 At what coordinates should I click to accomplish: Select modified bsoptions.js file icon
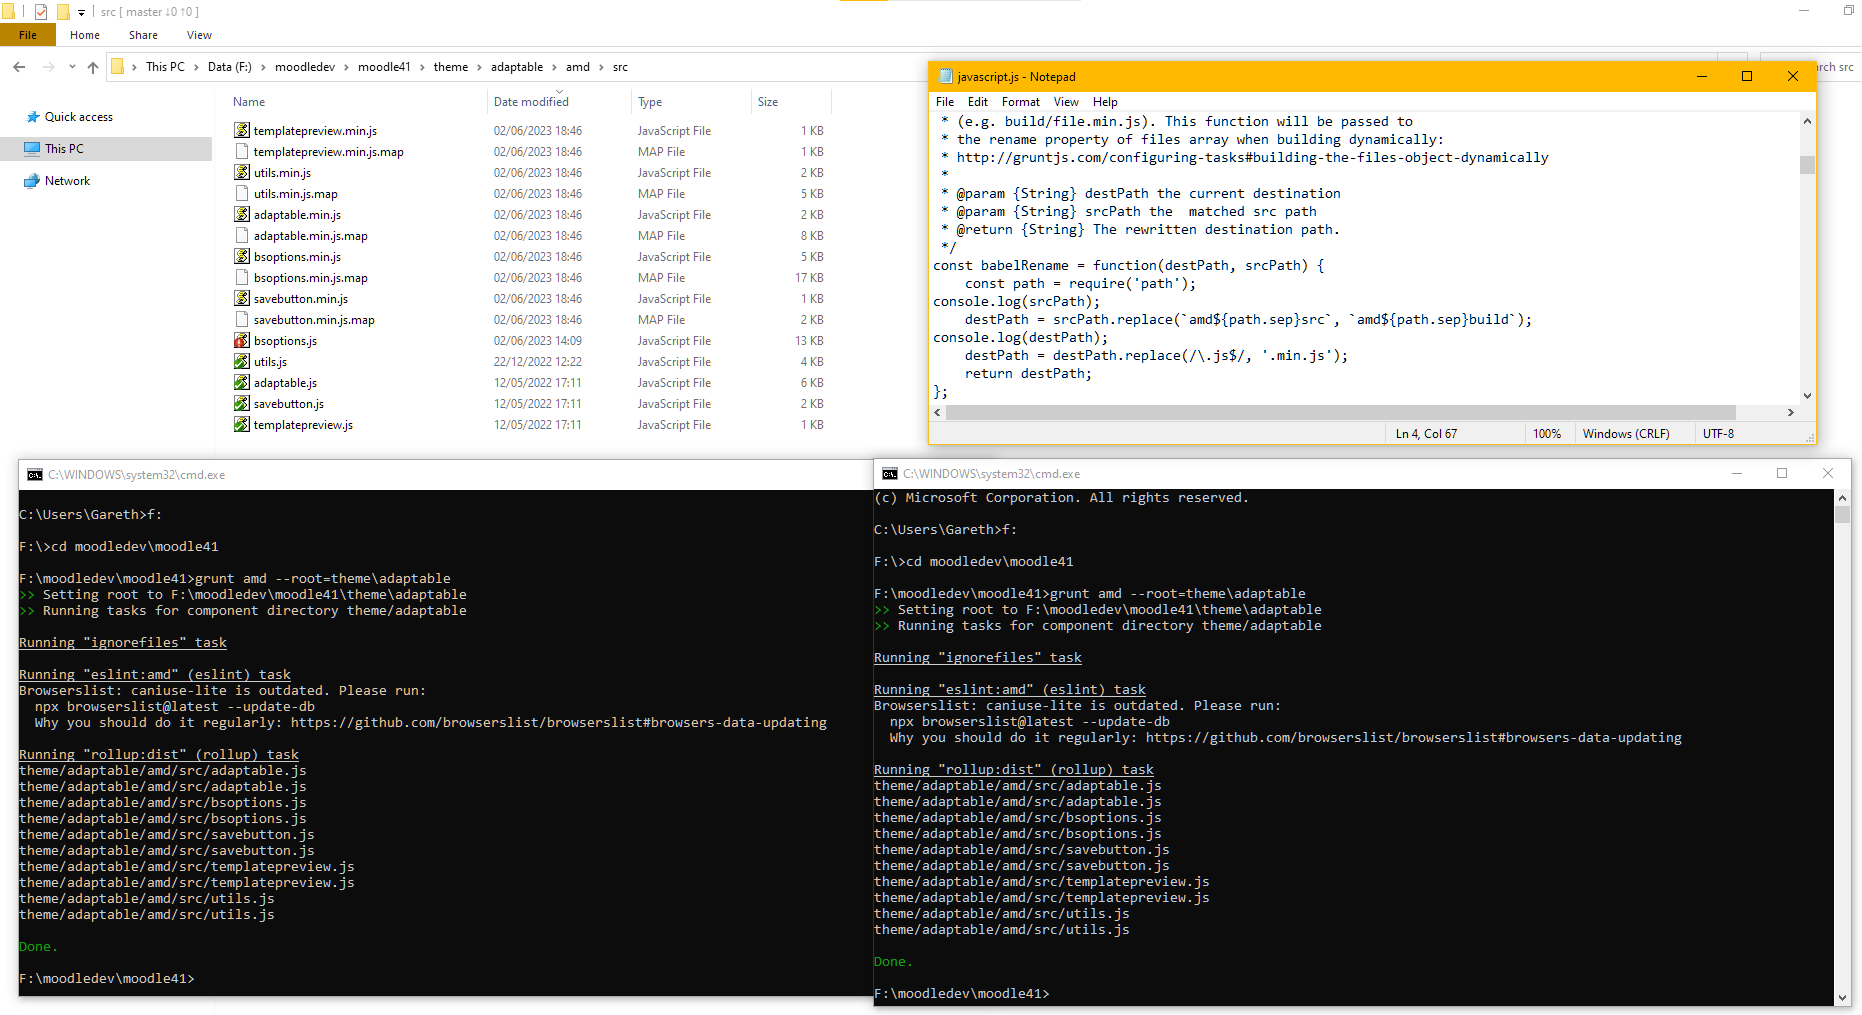(x=241, y=340)
